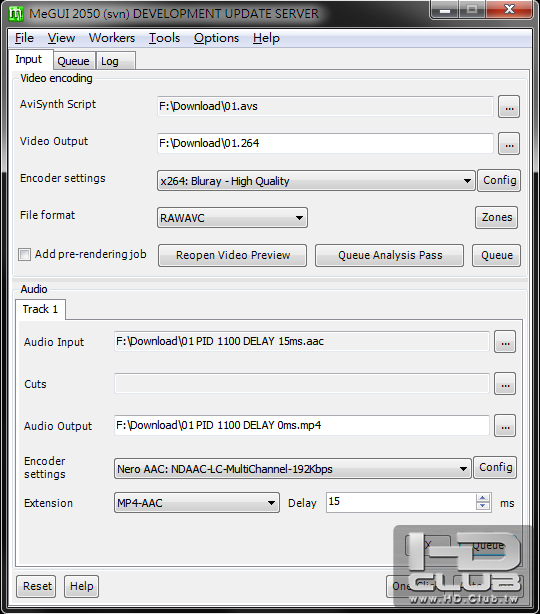Enable Add pre-rendering job checkbox
This screenshot has width=540, height=614.
24,255
